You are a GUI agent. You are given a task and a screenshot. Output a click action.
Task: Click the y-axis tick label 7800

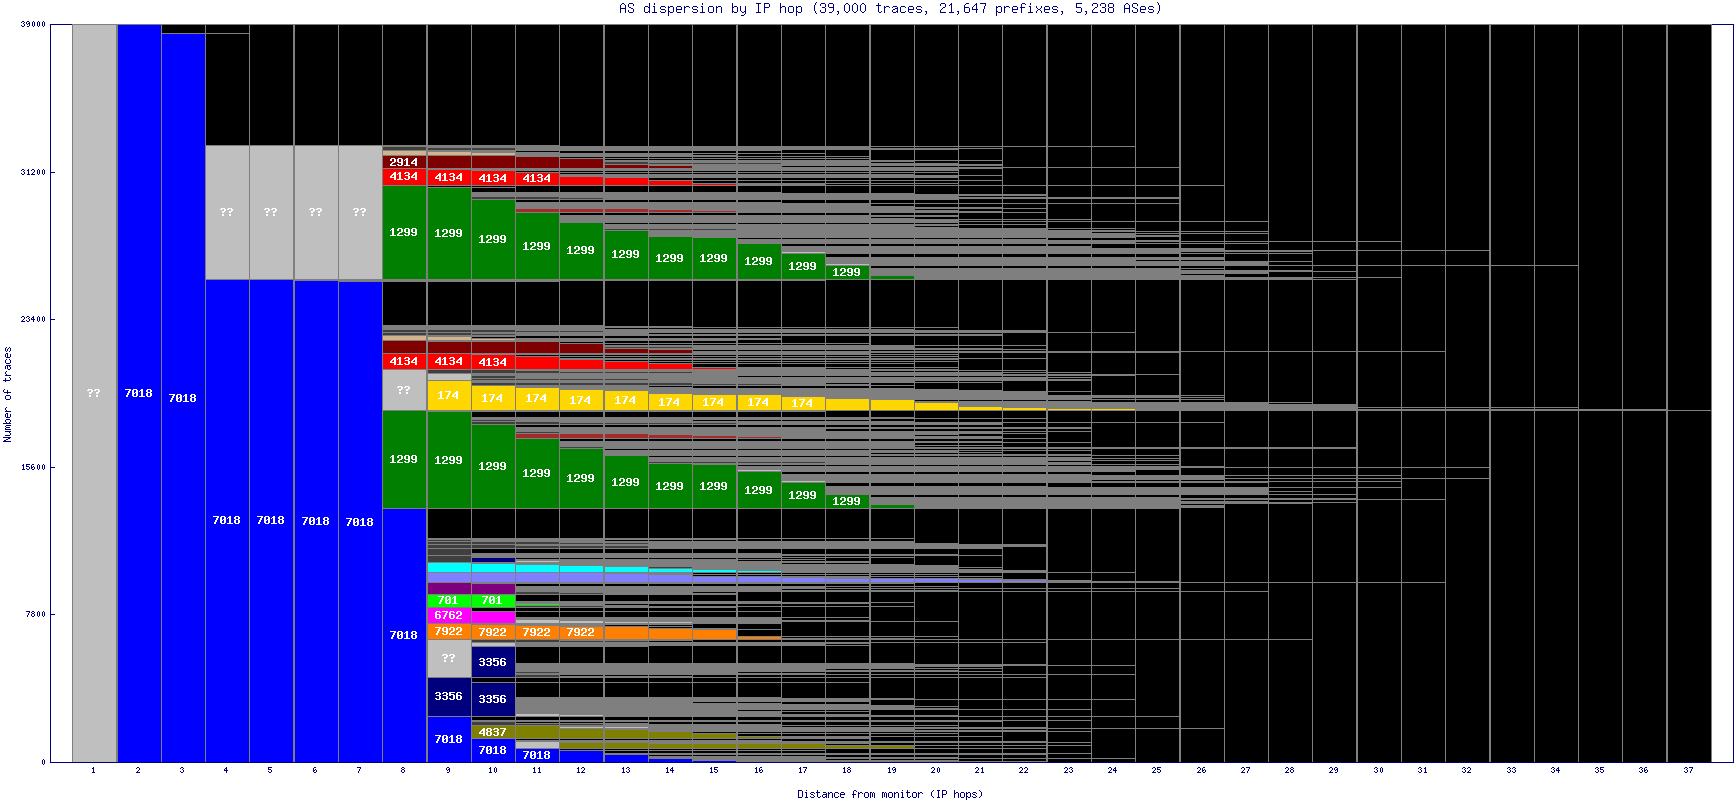tap(35, 614)
